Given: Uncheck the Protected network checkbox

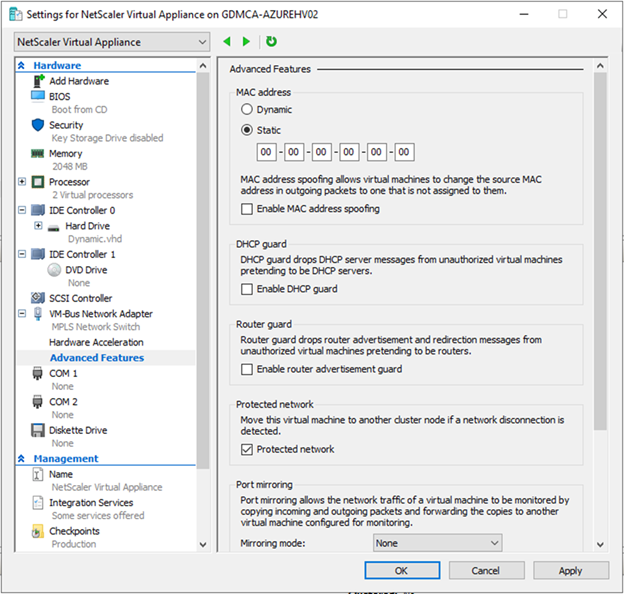Looking at the screenshot, I should pyautogui.click(x=247, y=450).
